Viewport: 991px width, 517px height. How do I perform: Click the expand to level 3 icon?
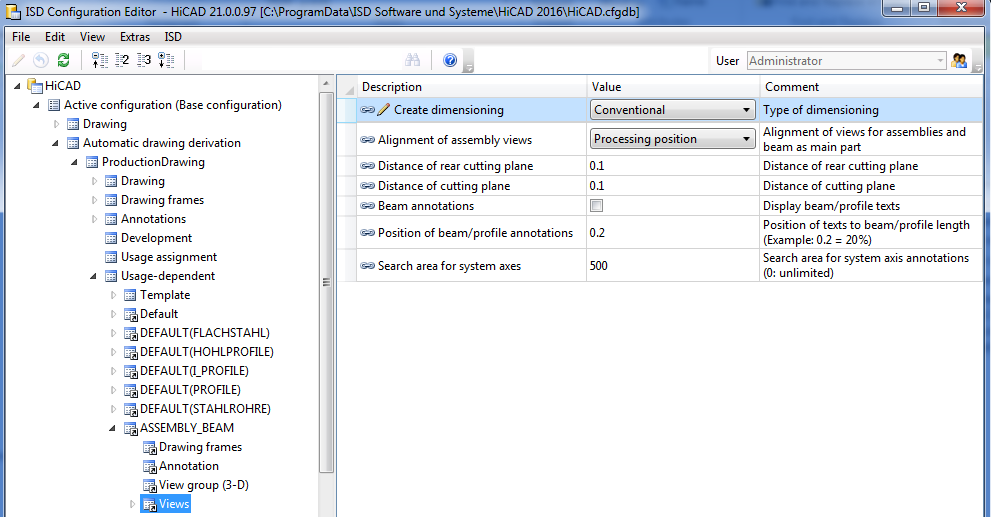point(144,61)
